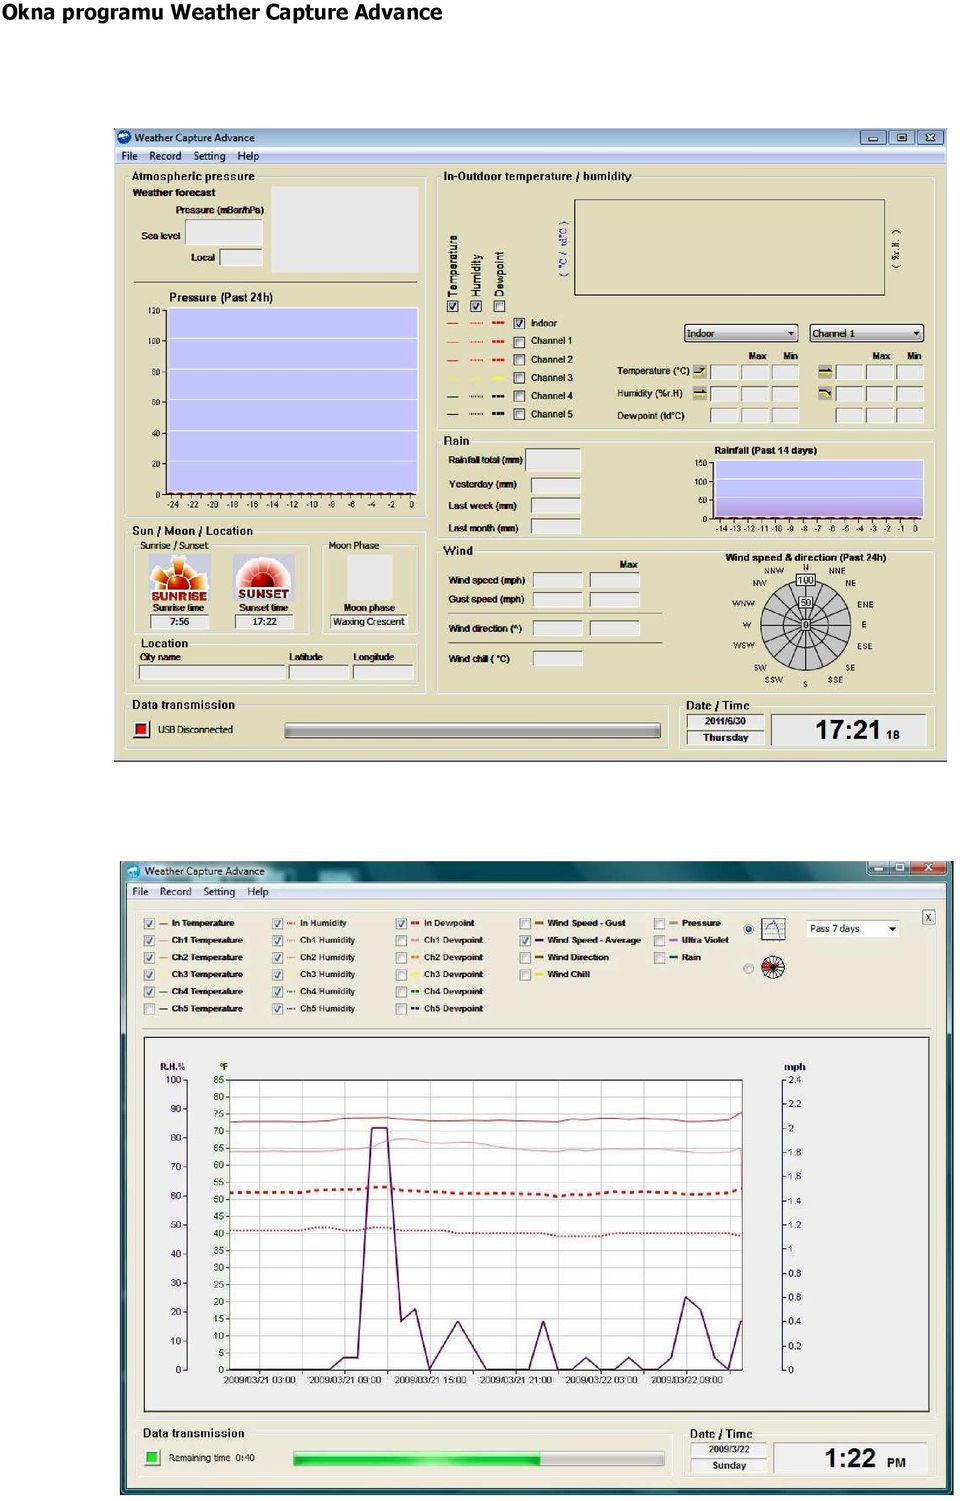This screenshot has width=960, height=1501.
Task: Click the Sunrise time value 7:56
Action: (180, 622)
